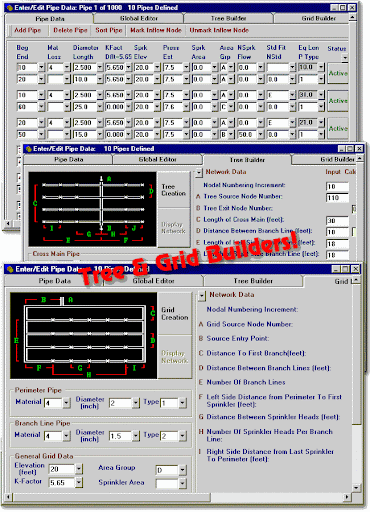Click 'Distance To First Branch(feet):' label
The height and width of the screenshot is (512, 370).
point(256,353)
